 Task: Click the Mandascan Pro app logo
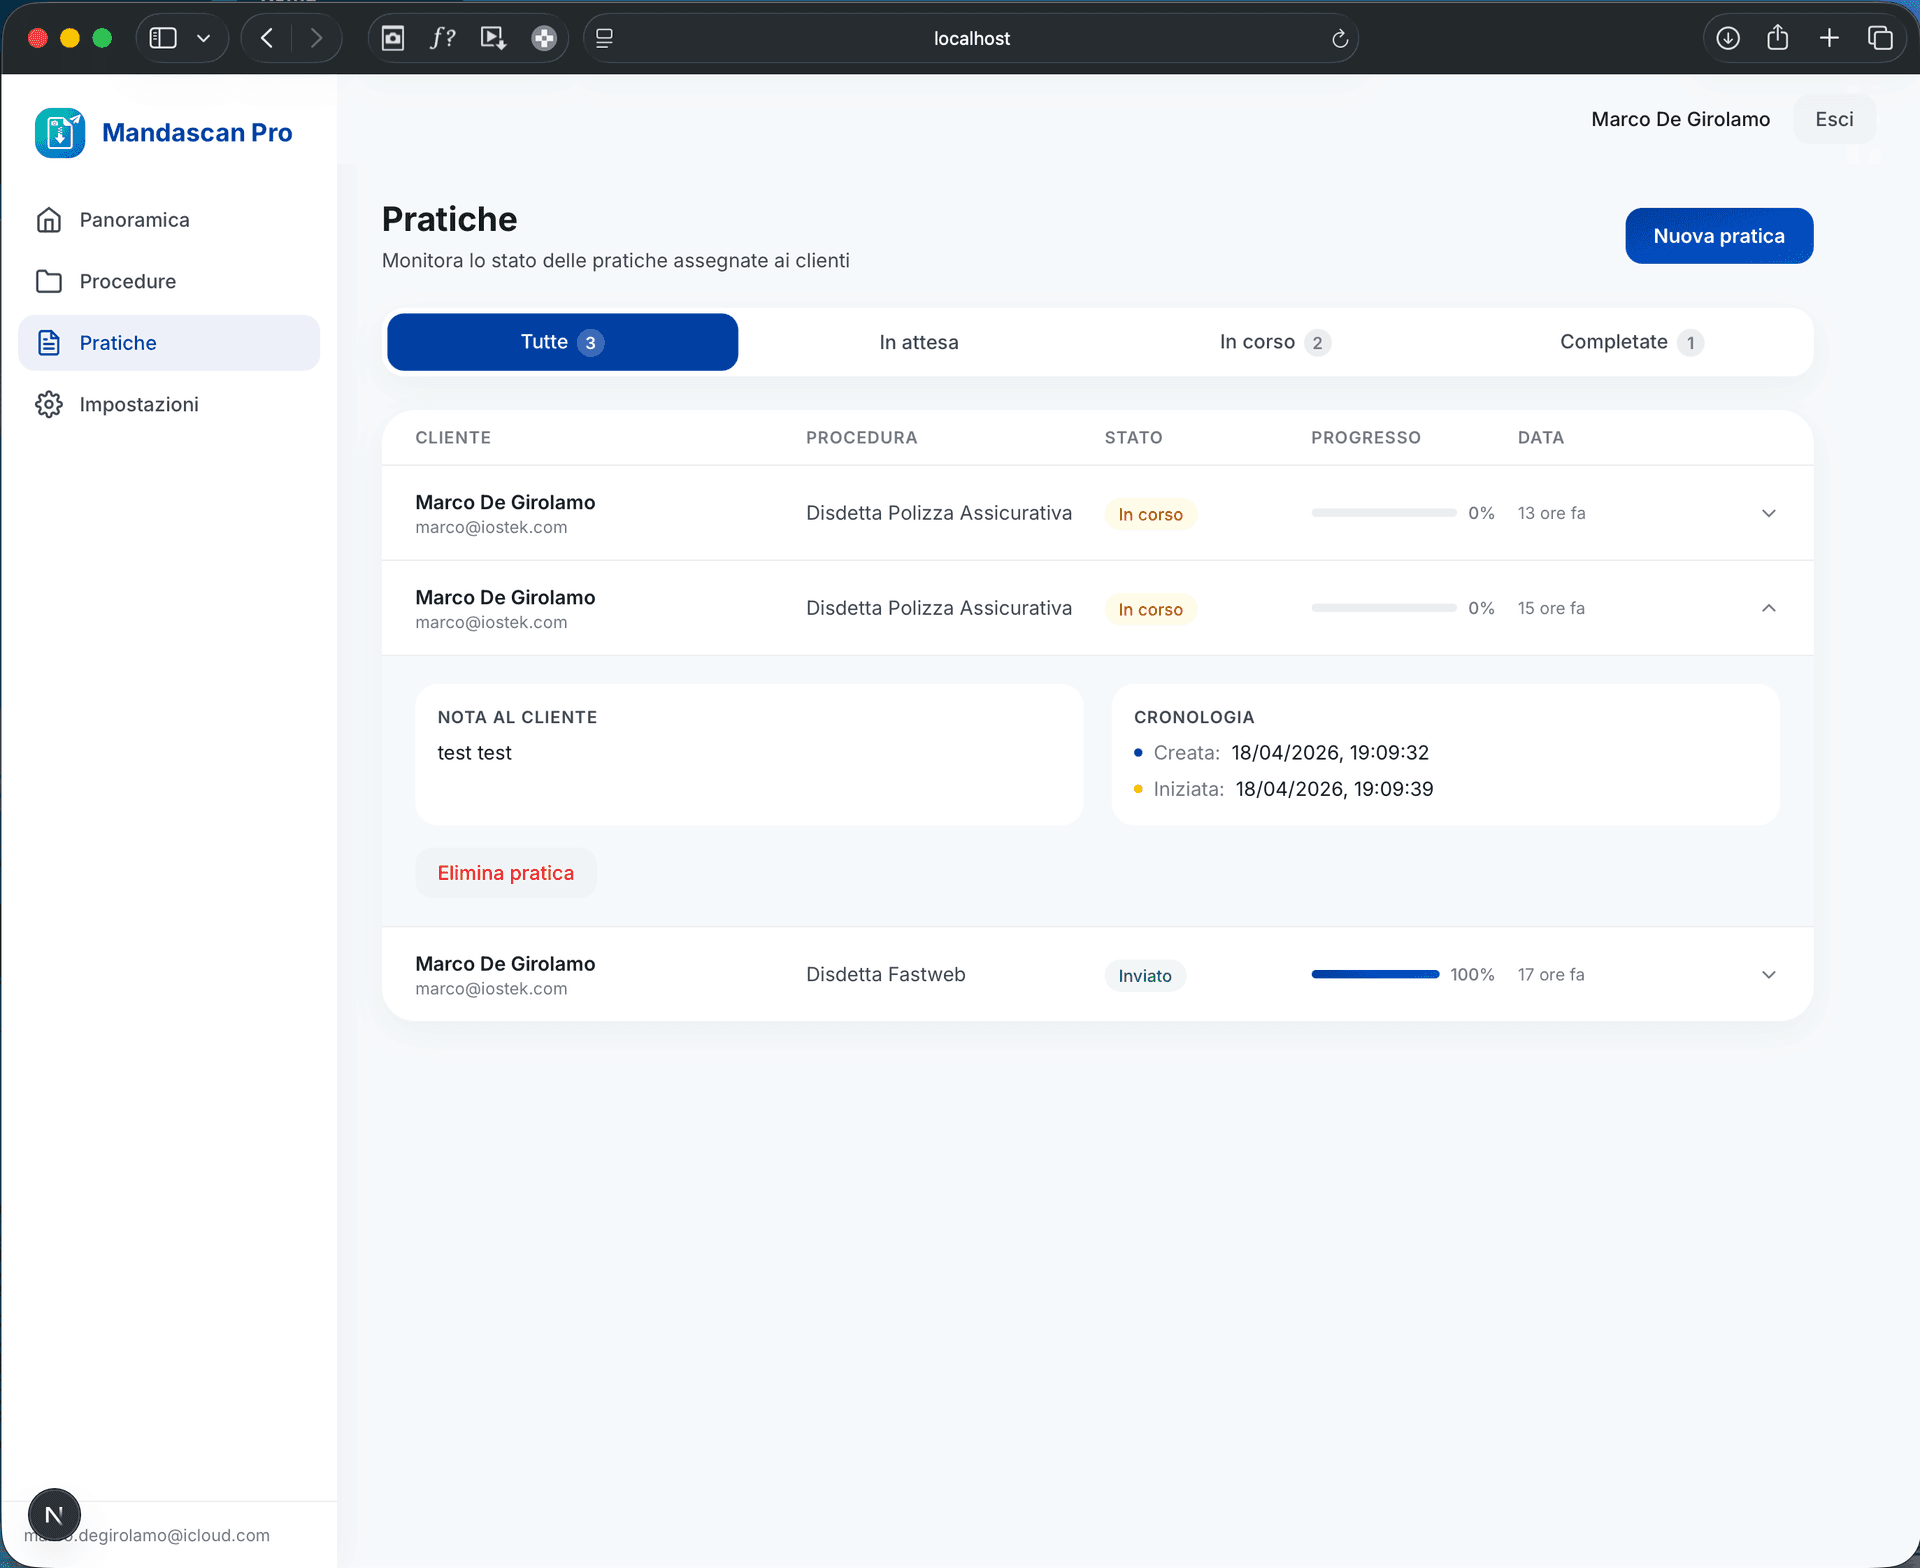click(x=60, y=132)
